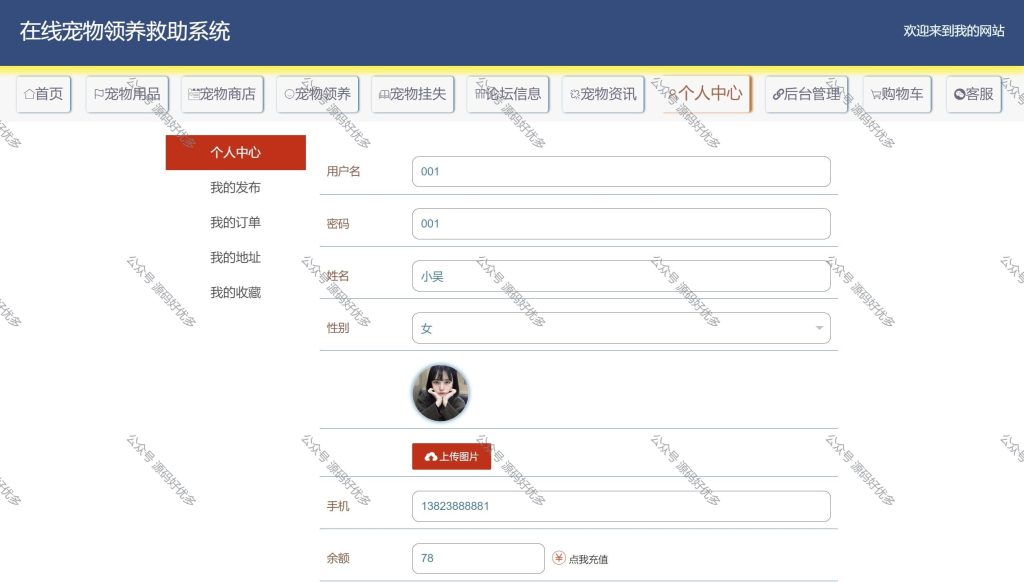Focus the 用户名 input field
The width and height of the screenshot is (1024, 582).
621,171
